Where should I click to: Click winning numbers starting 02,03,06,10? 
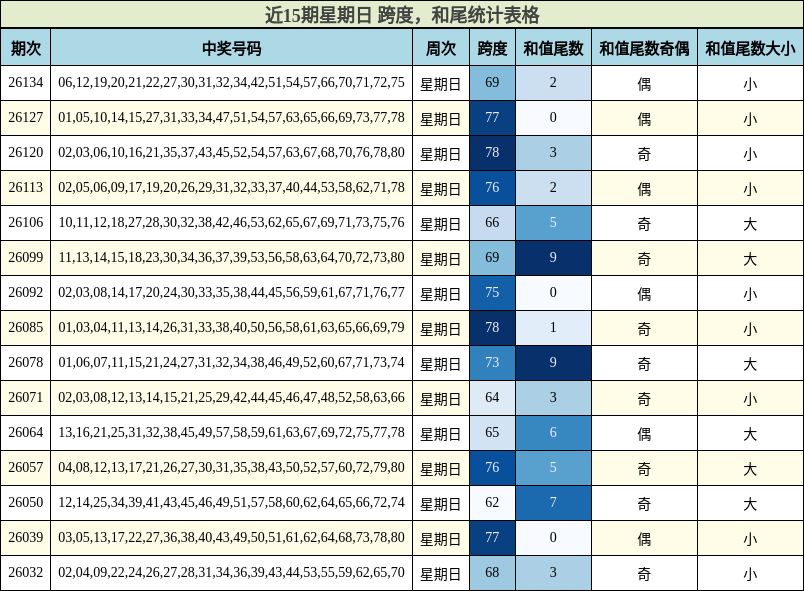[x=231, y=152]
